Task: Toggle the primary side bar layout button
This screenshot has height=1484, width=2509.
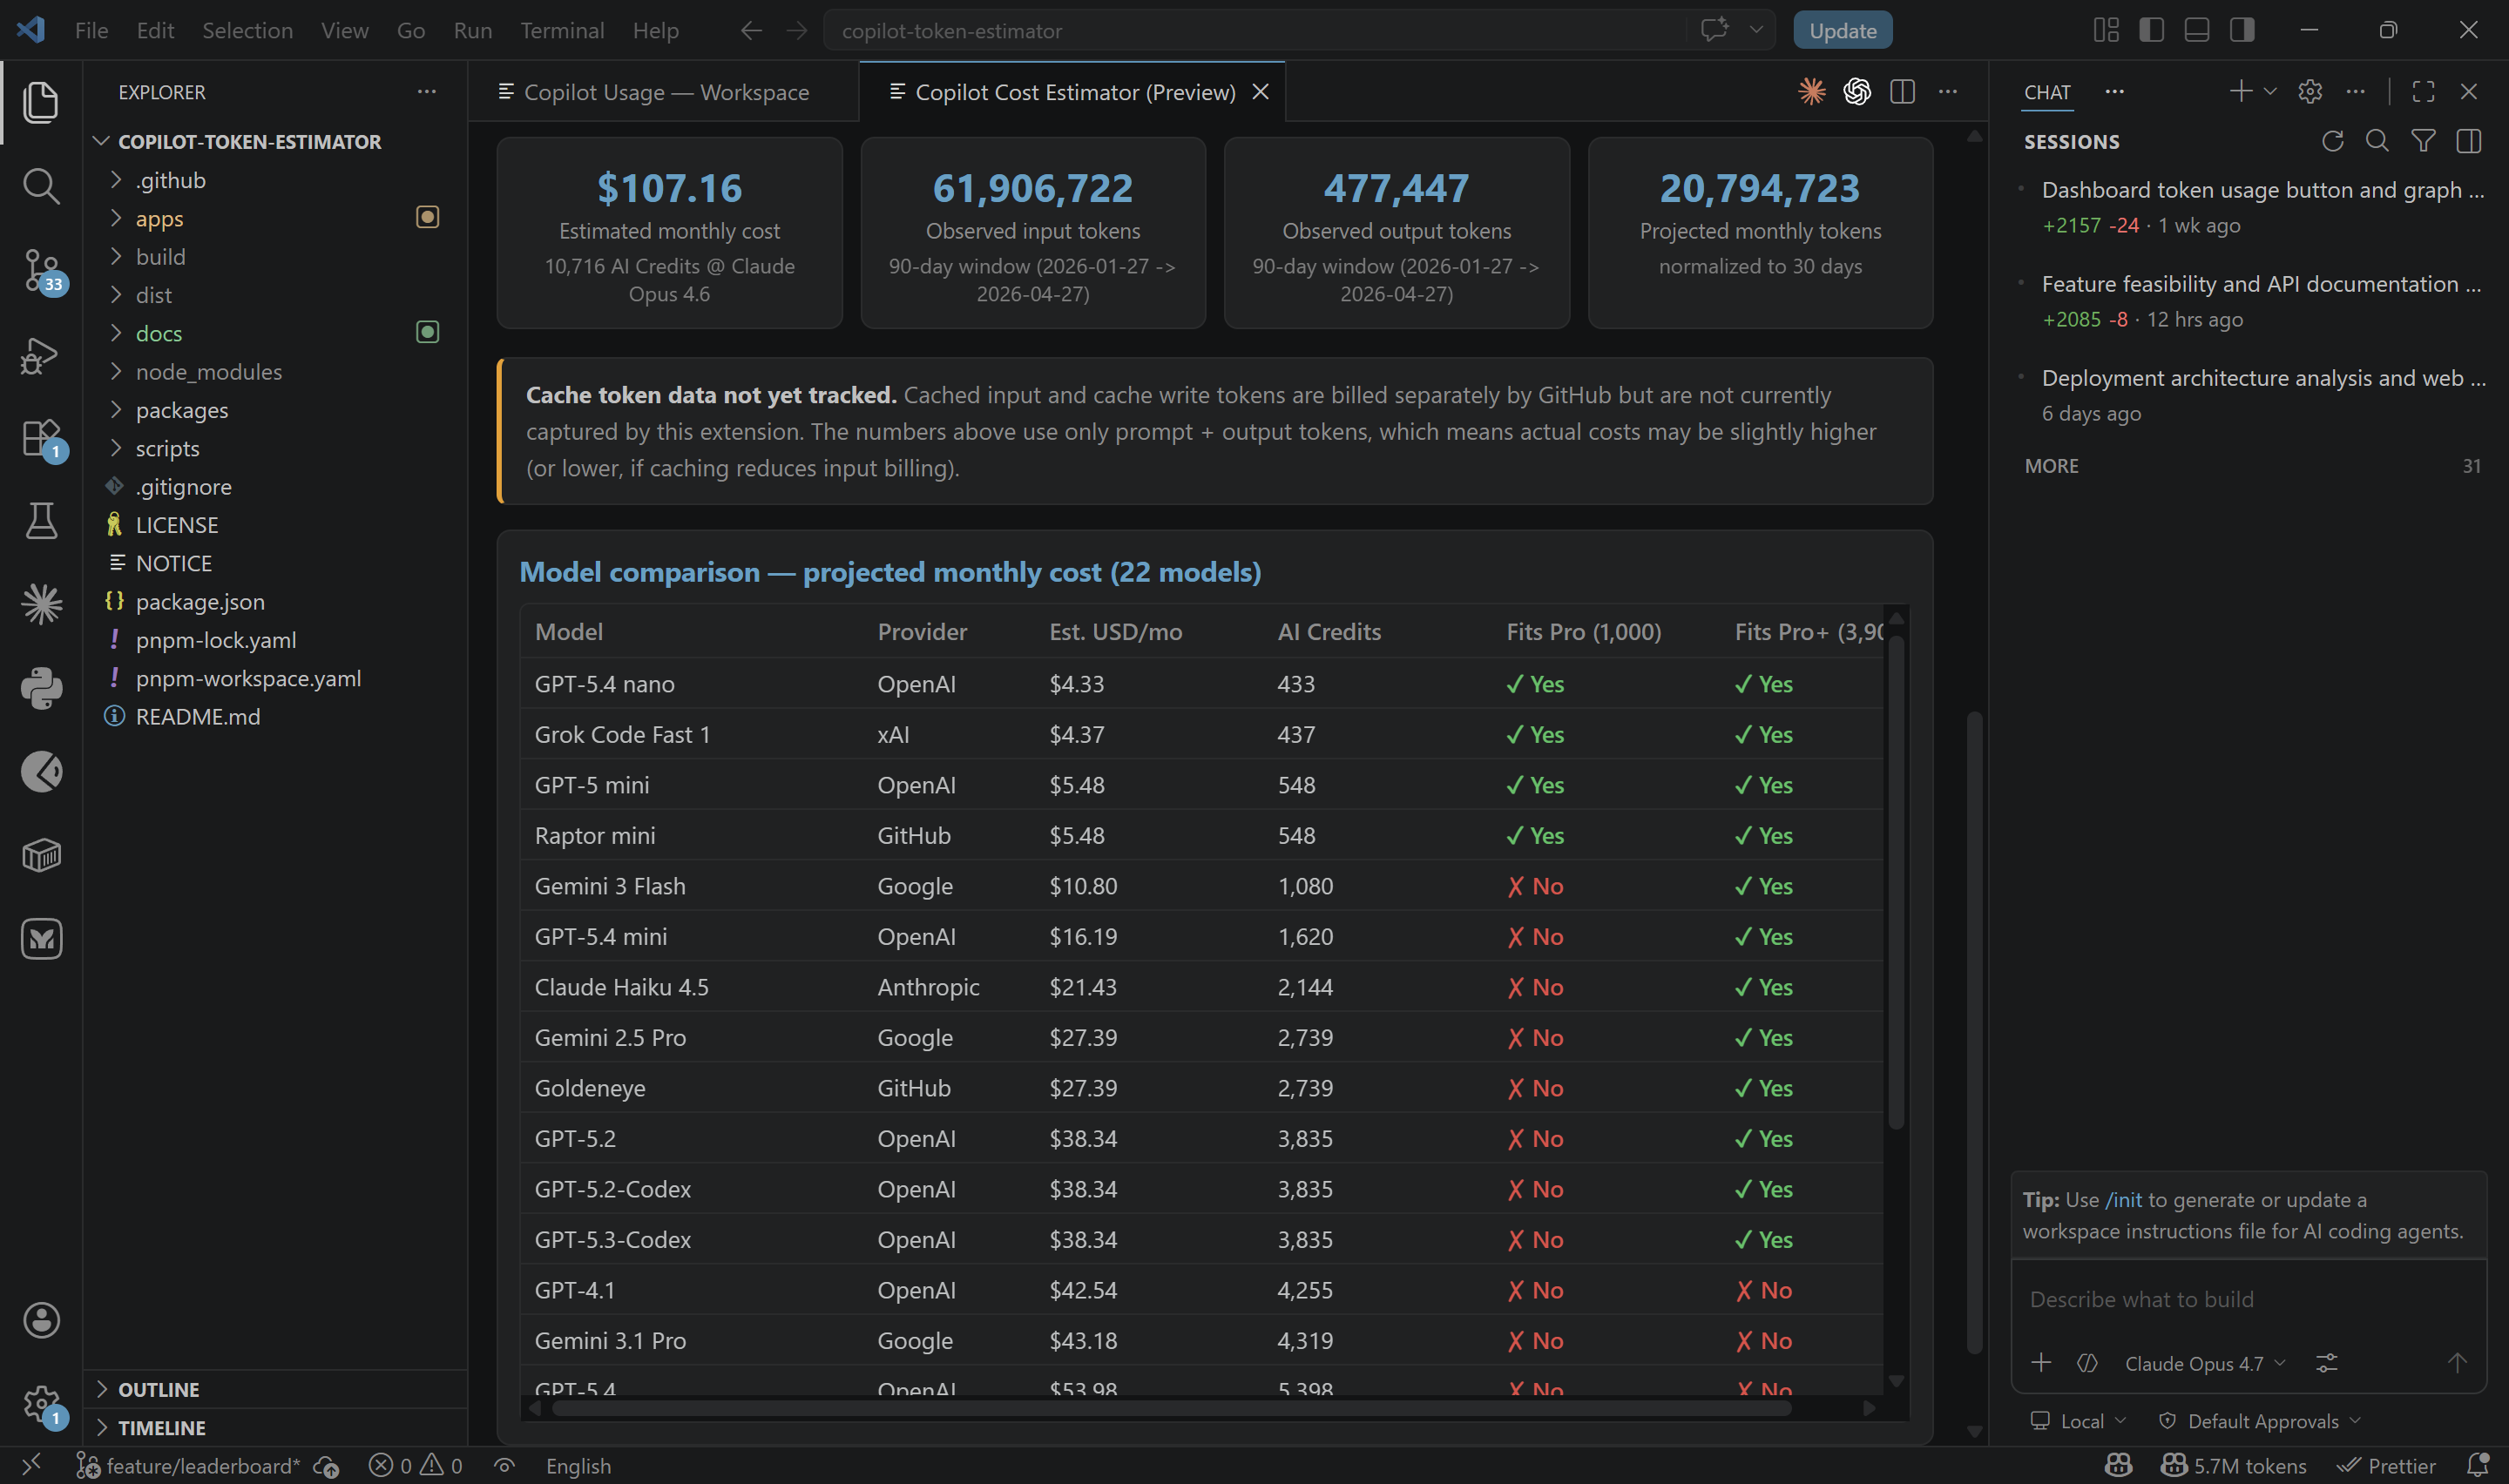Action: click(x=2151, y=30)
